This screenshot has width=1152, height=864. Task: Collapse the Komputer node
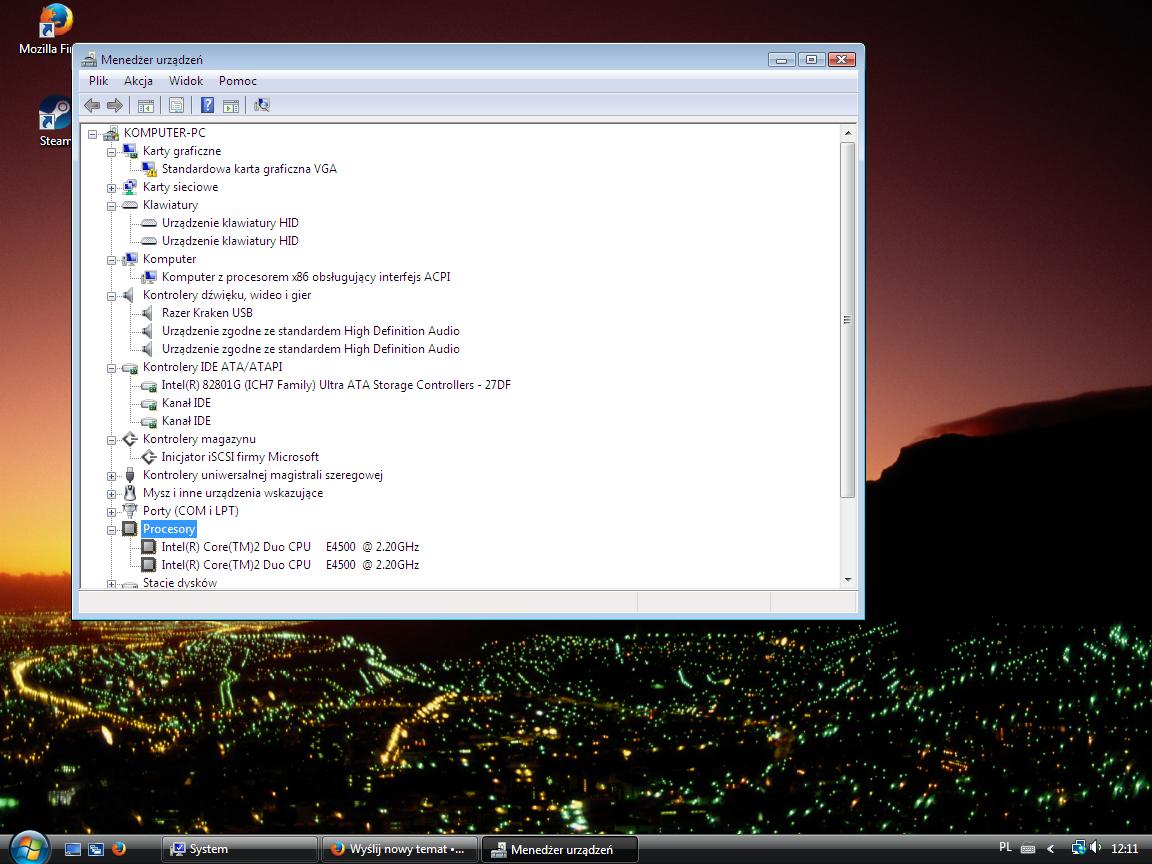pyautogui.click(x=112, y=260)
